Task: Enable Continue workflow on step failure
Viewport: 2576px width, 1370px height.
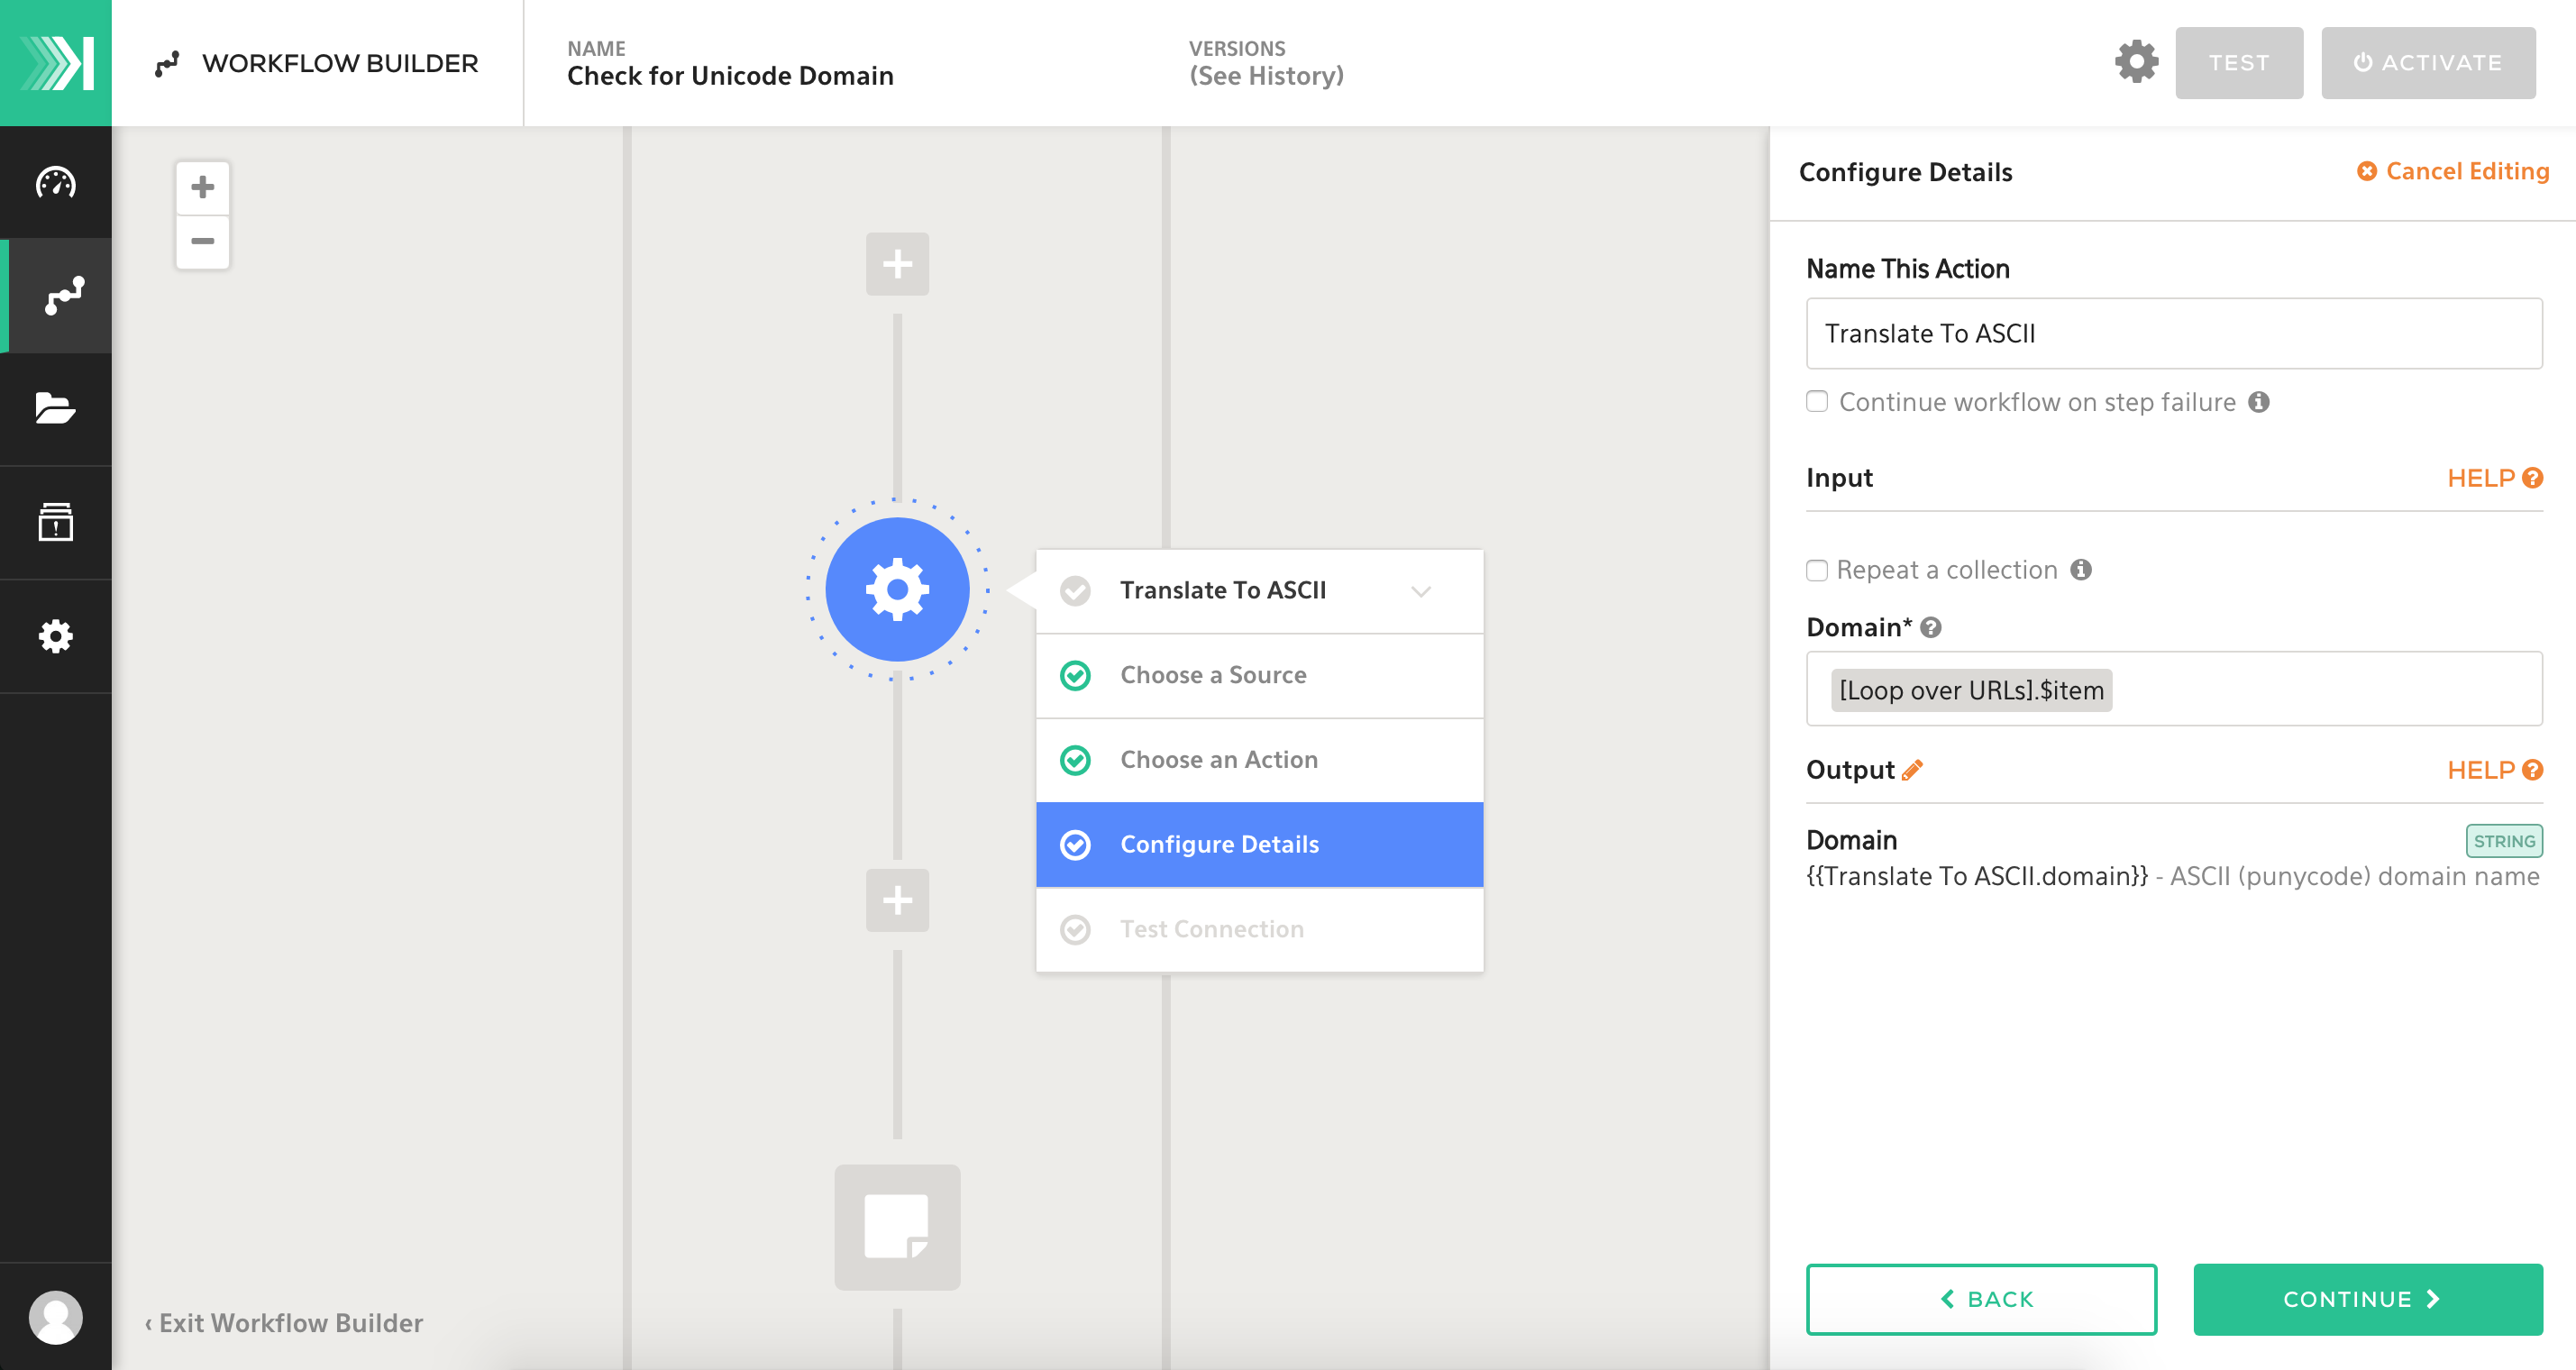Action: tap(1817, 401)
